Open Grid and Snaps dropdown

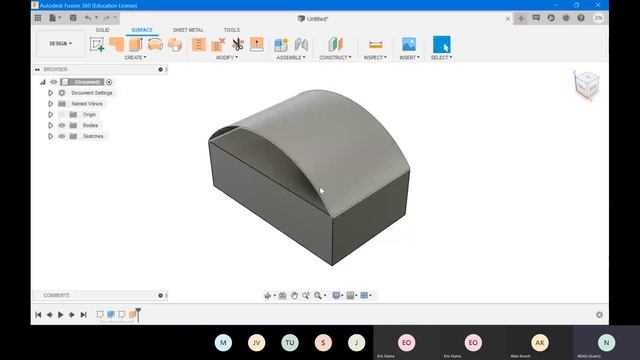[x=351, y=296]
